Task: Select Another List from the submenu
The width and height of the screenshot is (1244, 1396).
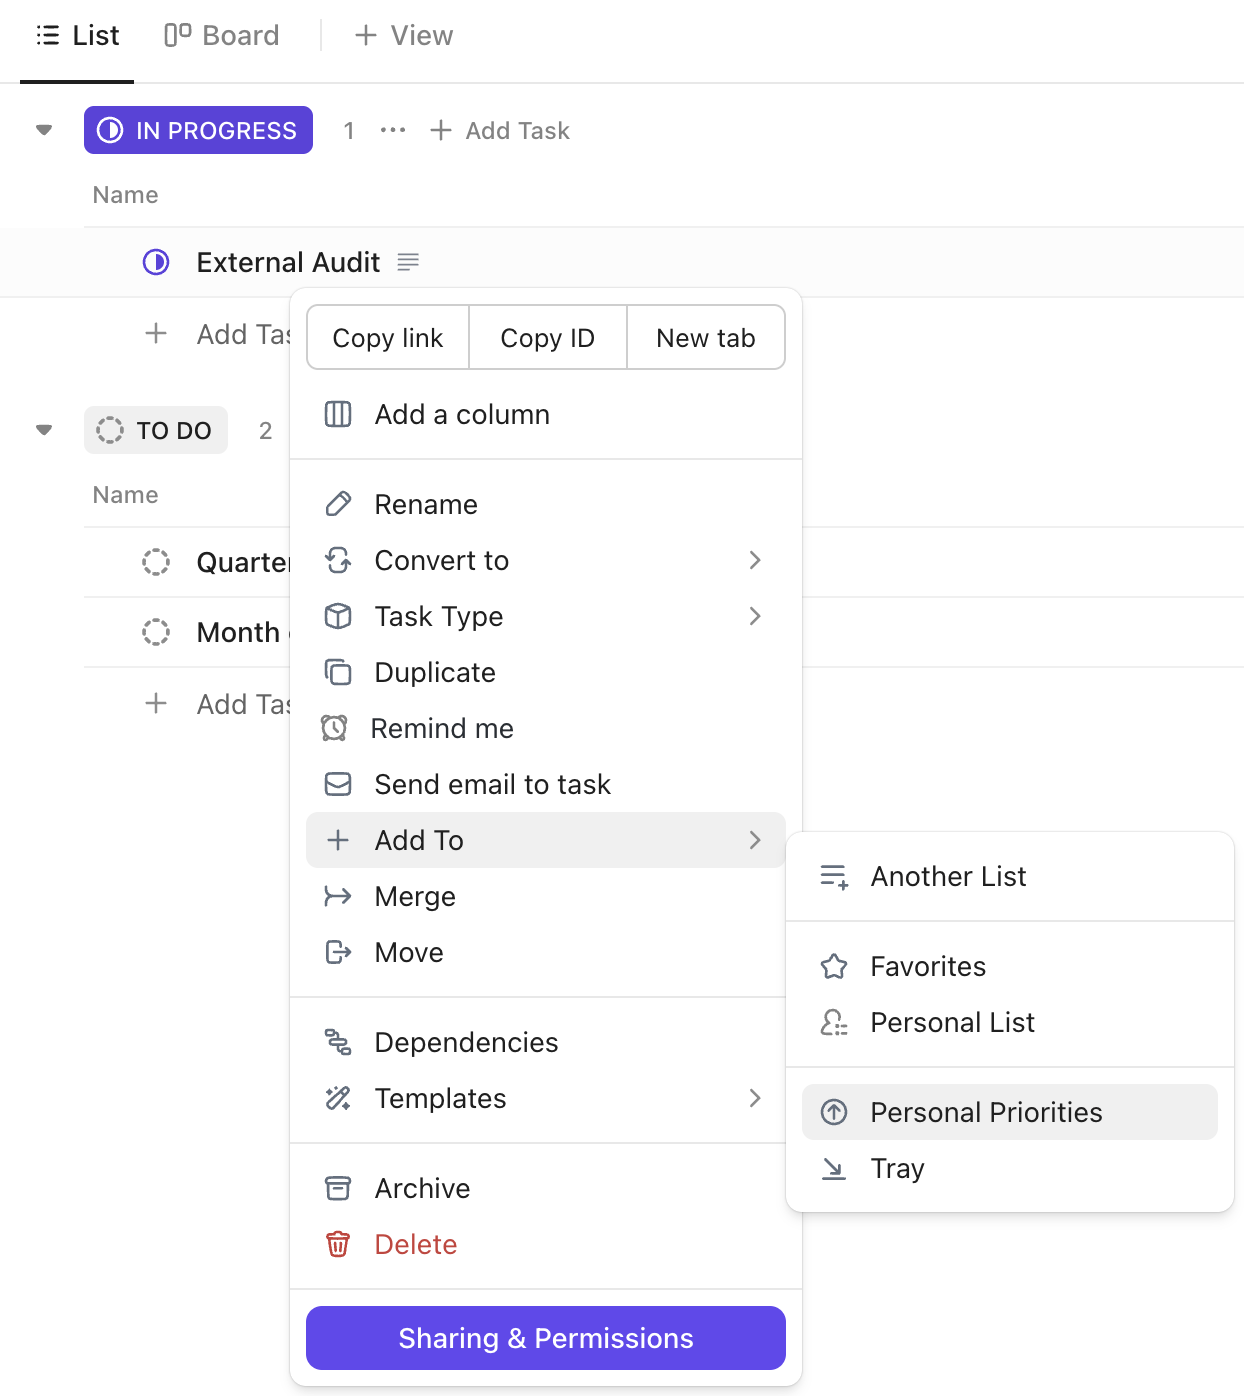Action: [x=948, y=876]
